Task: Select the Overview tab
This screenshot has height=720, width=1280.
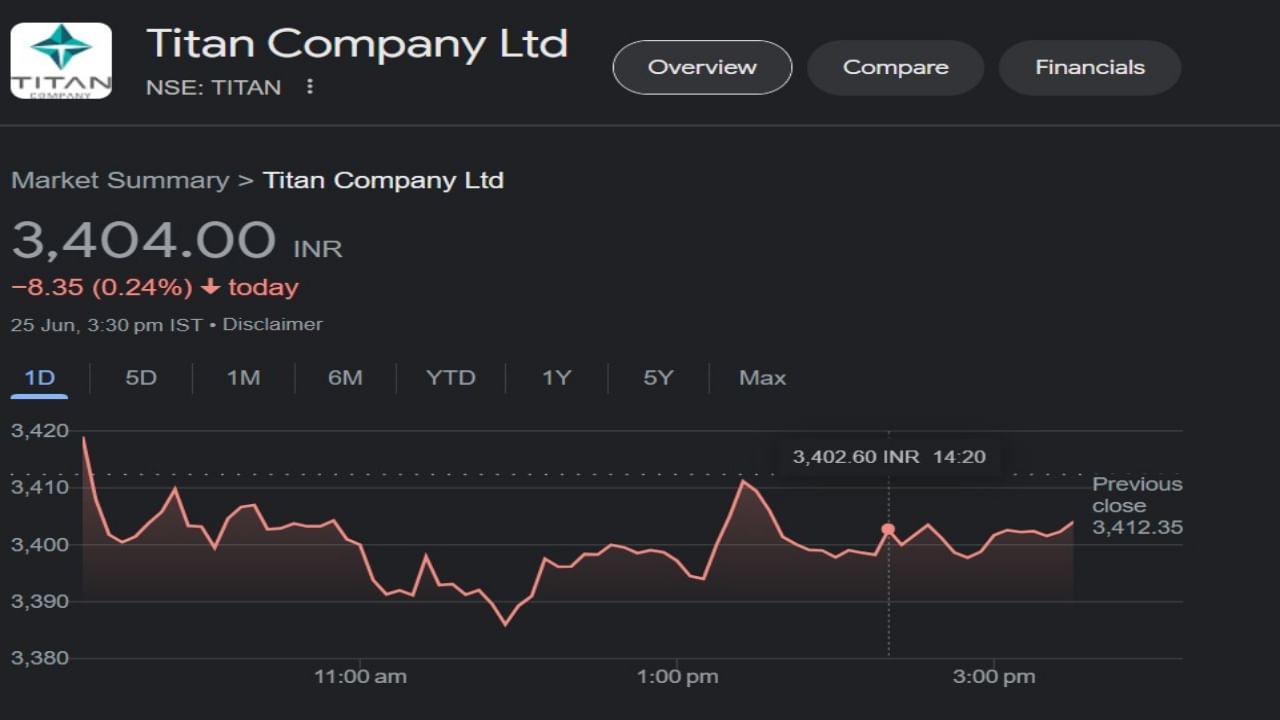Action: coord(702,67)
